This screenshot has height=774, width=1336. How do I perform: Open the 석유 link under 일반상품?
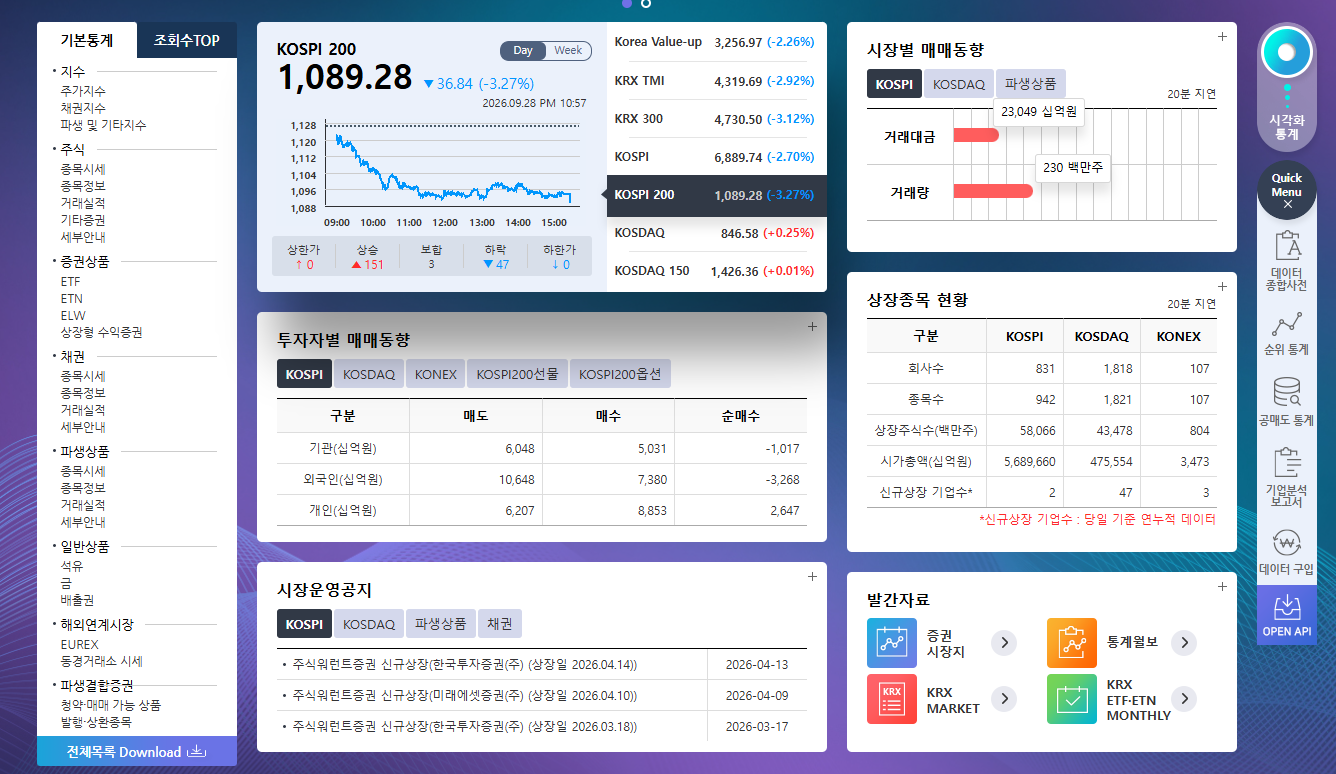(71, 566)
